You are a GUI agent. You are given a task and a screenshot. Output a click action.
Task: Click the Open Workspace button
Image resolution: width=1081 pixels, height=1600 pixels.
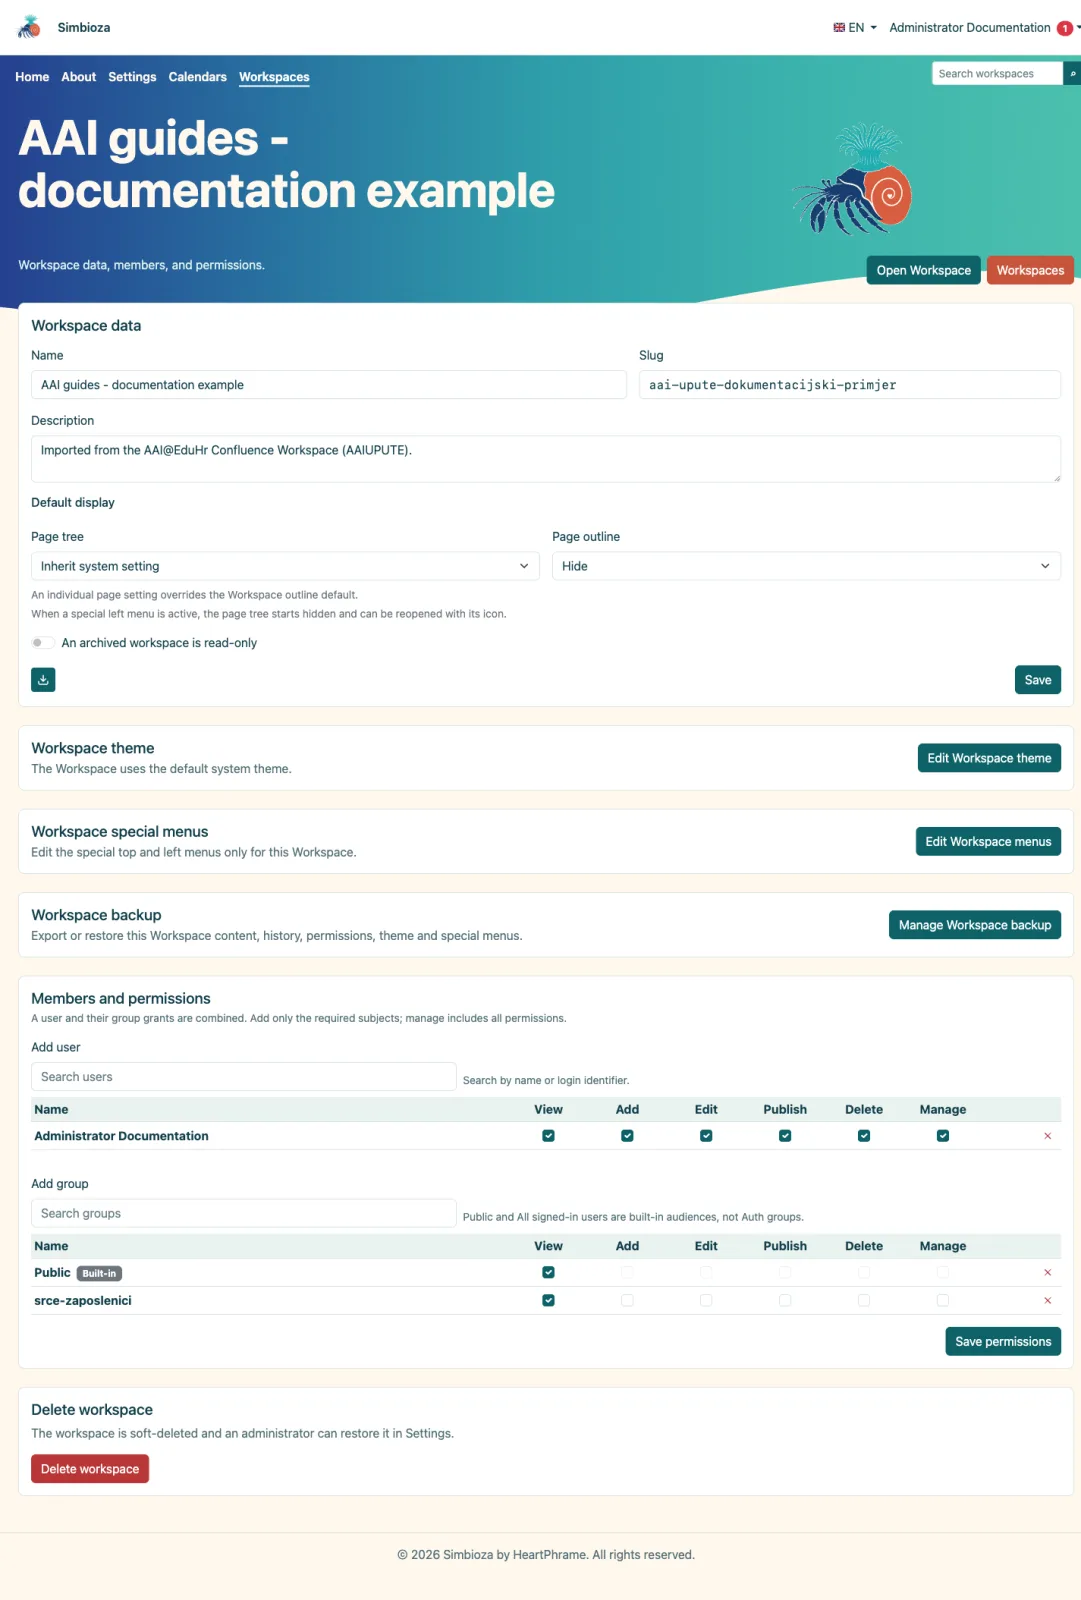tap(924, 270)
